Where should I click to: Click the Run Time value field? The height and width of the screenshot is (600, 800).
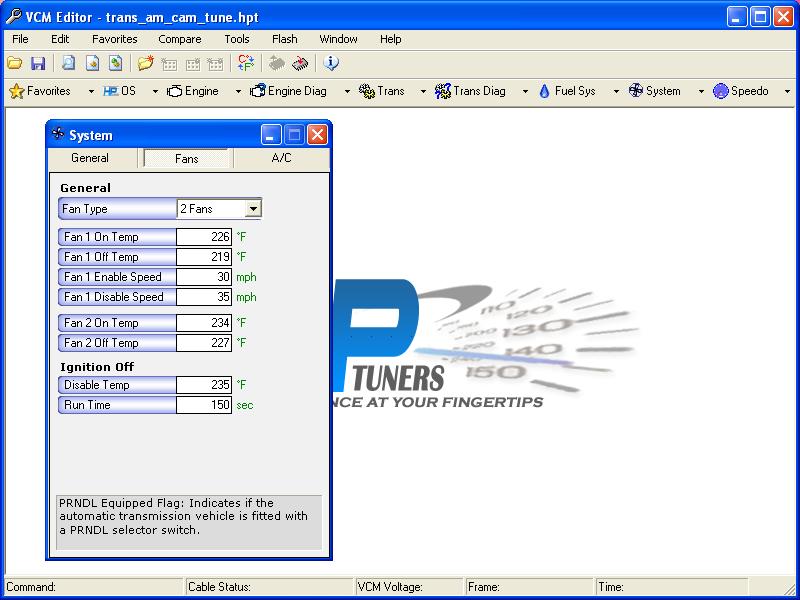(204, 405)
